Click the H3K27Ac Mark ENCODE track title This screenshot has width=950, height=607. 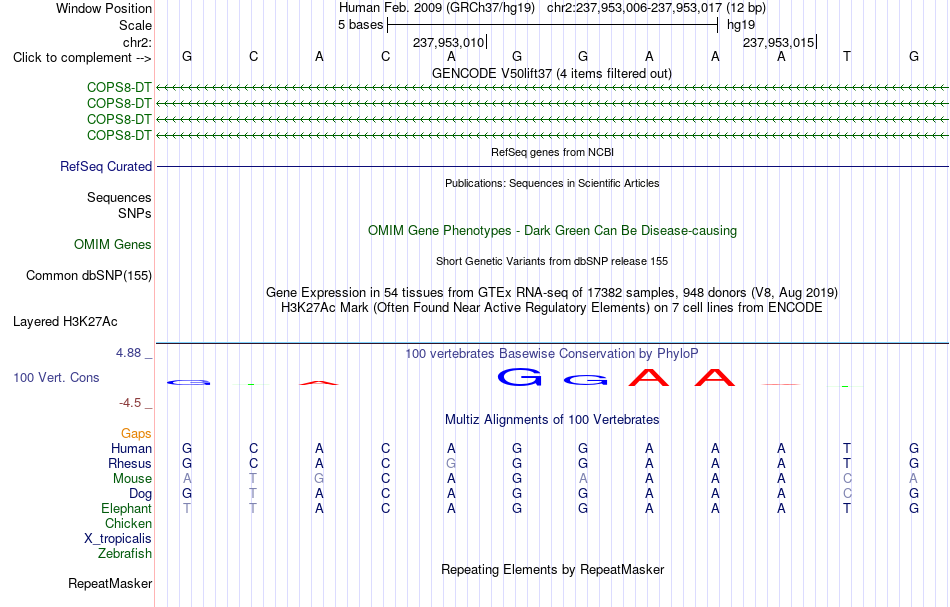(552, 308)
